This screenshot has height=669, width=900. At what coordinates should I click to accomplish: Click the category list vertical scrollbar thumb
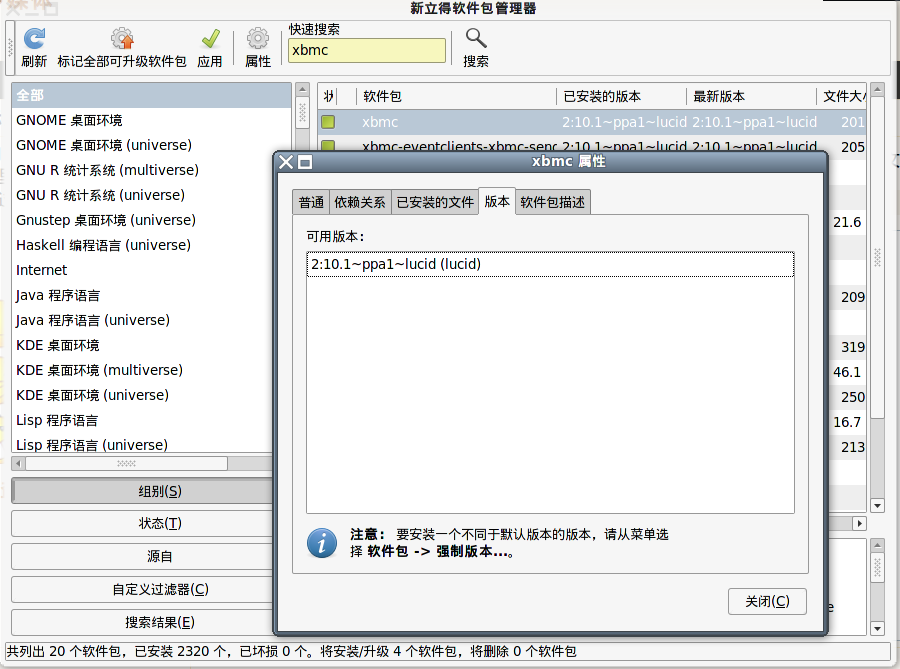(x=302, y=112)
